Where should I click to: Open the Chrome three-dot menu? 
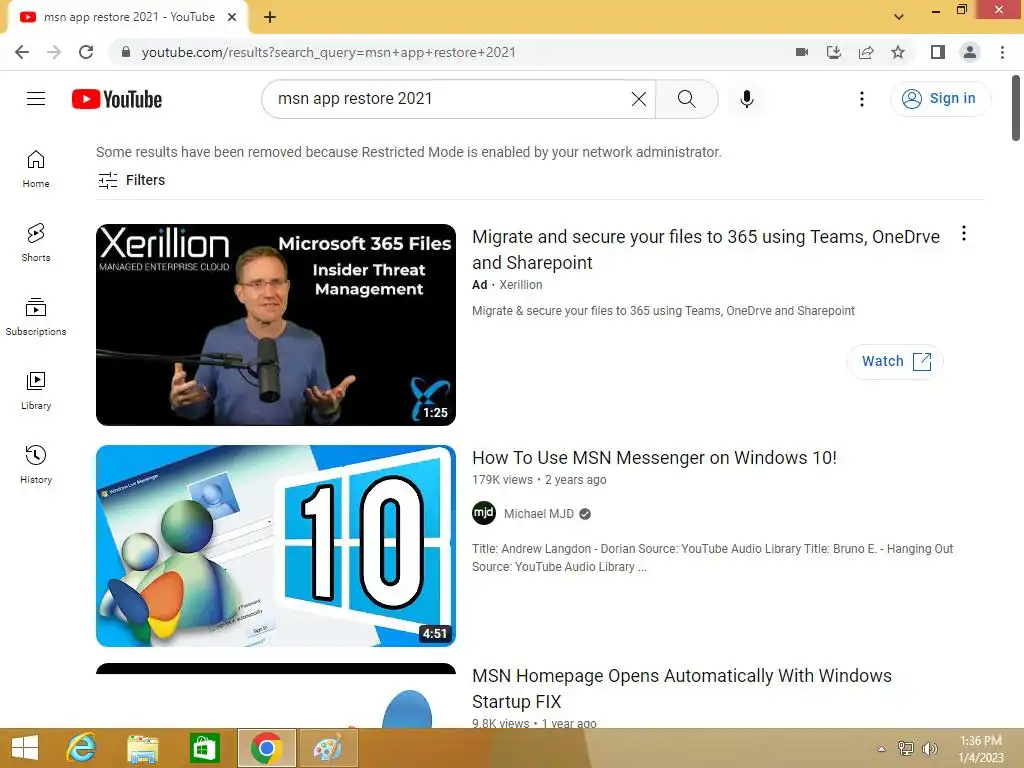tap(1002, 52)
